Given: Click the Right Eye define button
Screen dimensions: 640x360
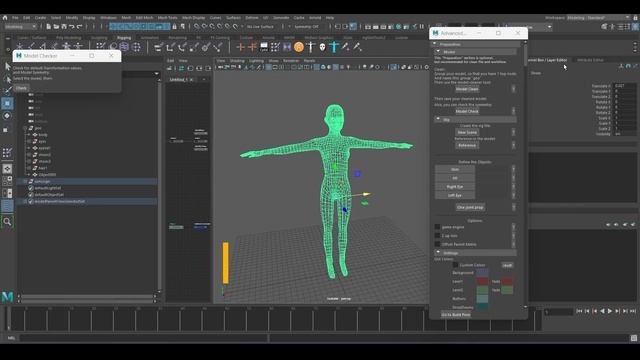Looking at the screenshot, I should click(455, 187).
